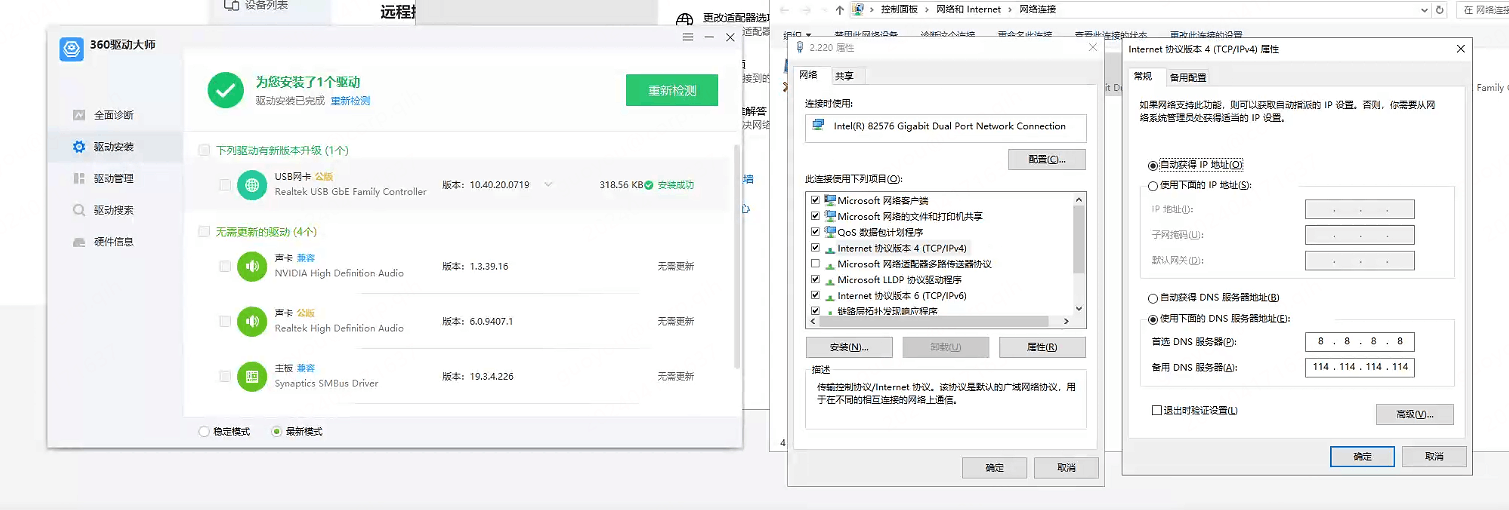The width and height of the screenshot is (1509, 510).
Task: Expand version dropdown for USB网卡 driver
Action: point(548,185)
